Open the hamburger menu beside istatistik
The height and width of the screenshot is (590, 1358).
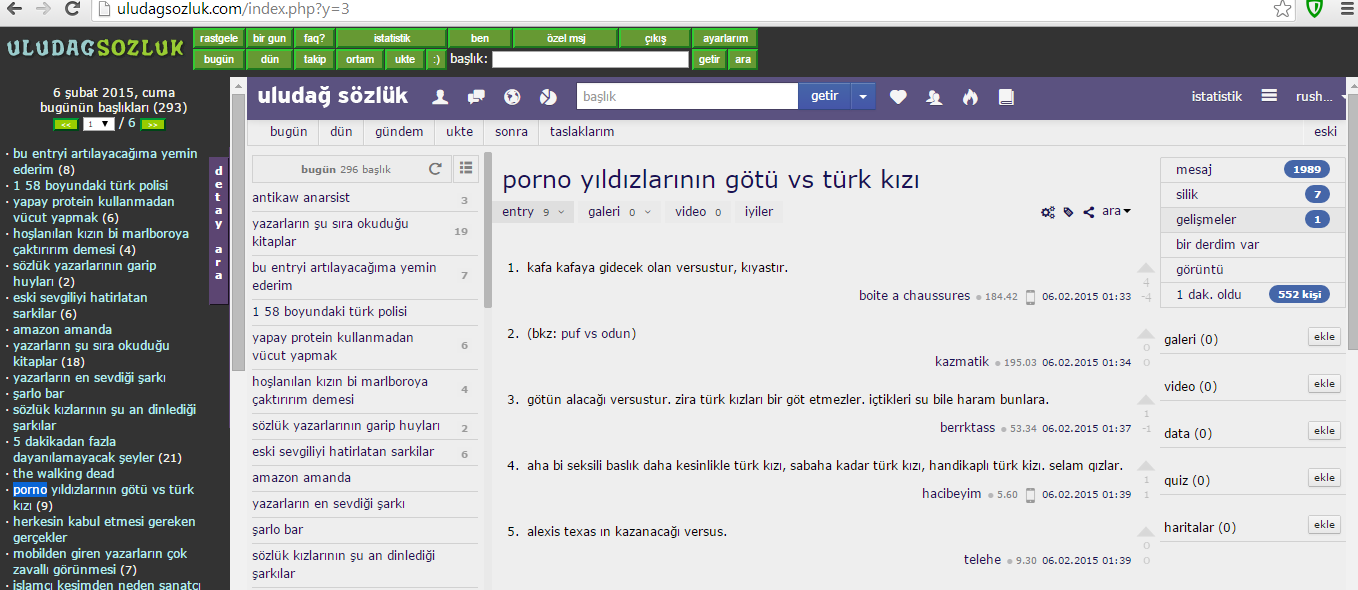[1269, 96]
